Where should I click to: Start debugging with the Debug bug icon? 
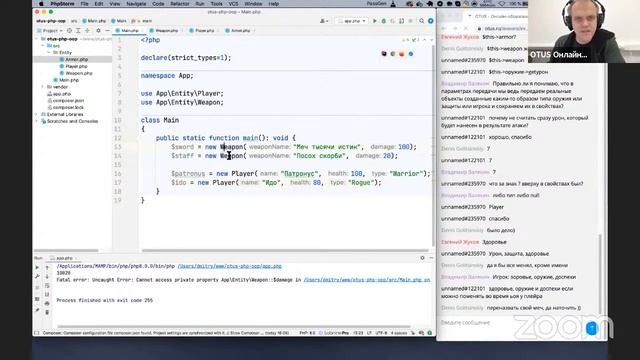383,21
